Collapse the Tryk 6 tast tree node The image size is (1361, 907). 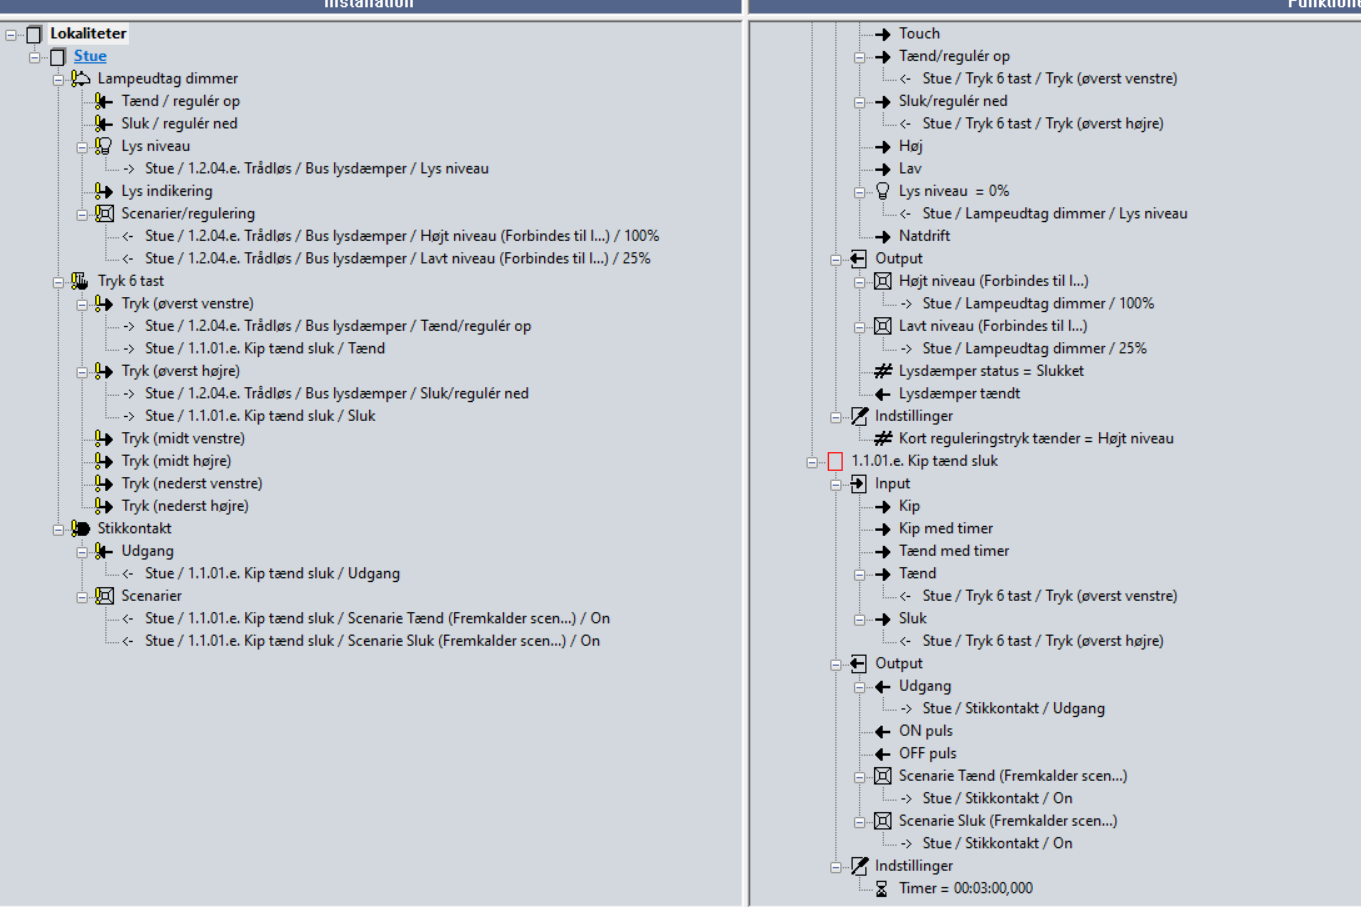click(59, 282)
